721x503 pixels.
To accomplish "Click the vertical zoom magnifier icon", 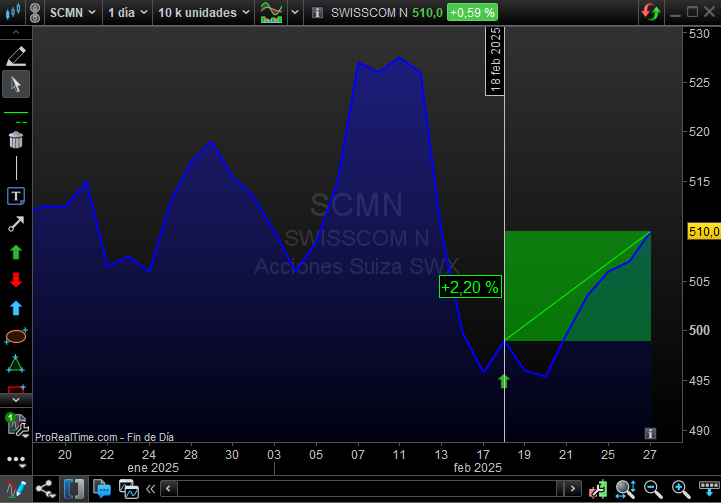I will click(x=626, y=489).
